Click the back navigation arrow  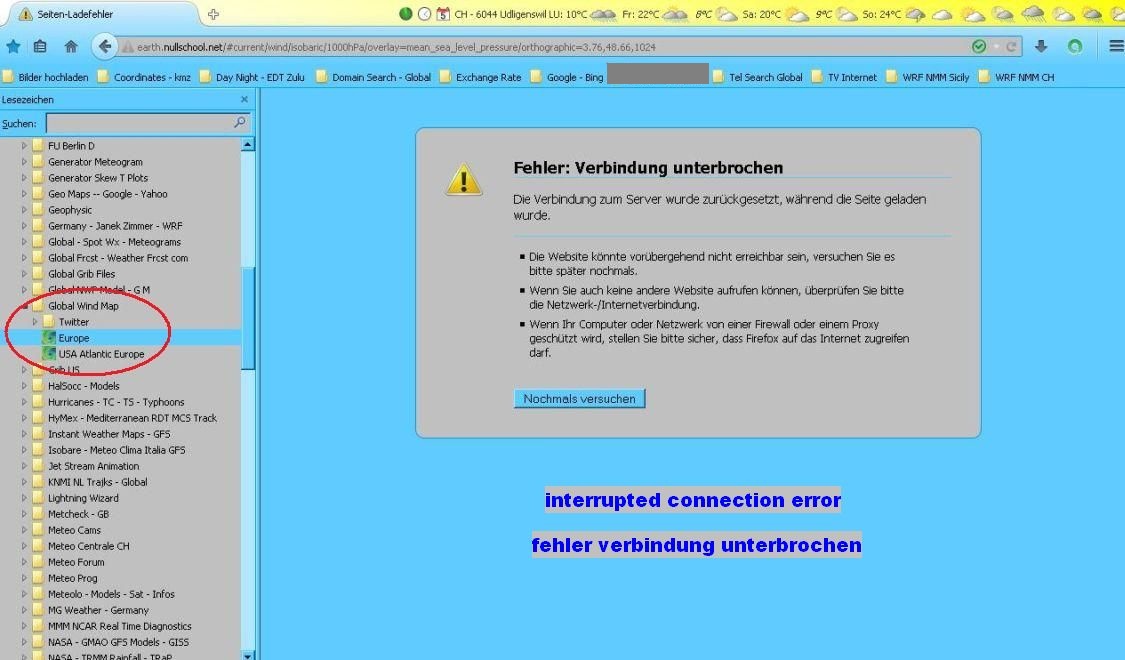click(104, 47)
